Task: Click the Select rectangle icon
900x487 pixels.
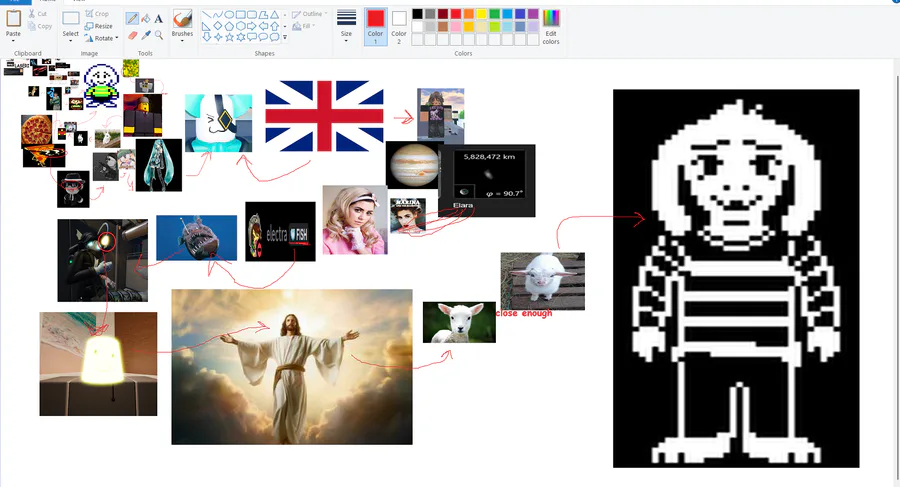Action: pos(71,19)
